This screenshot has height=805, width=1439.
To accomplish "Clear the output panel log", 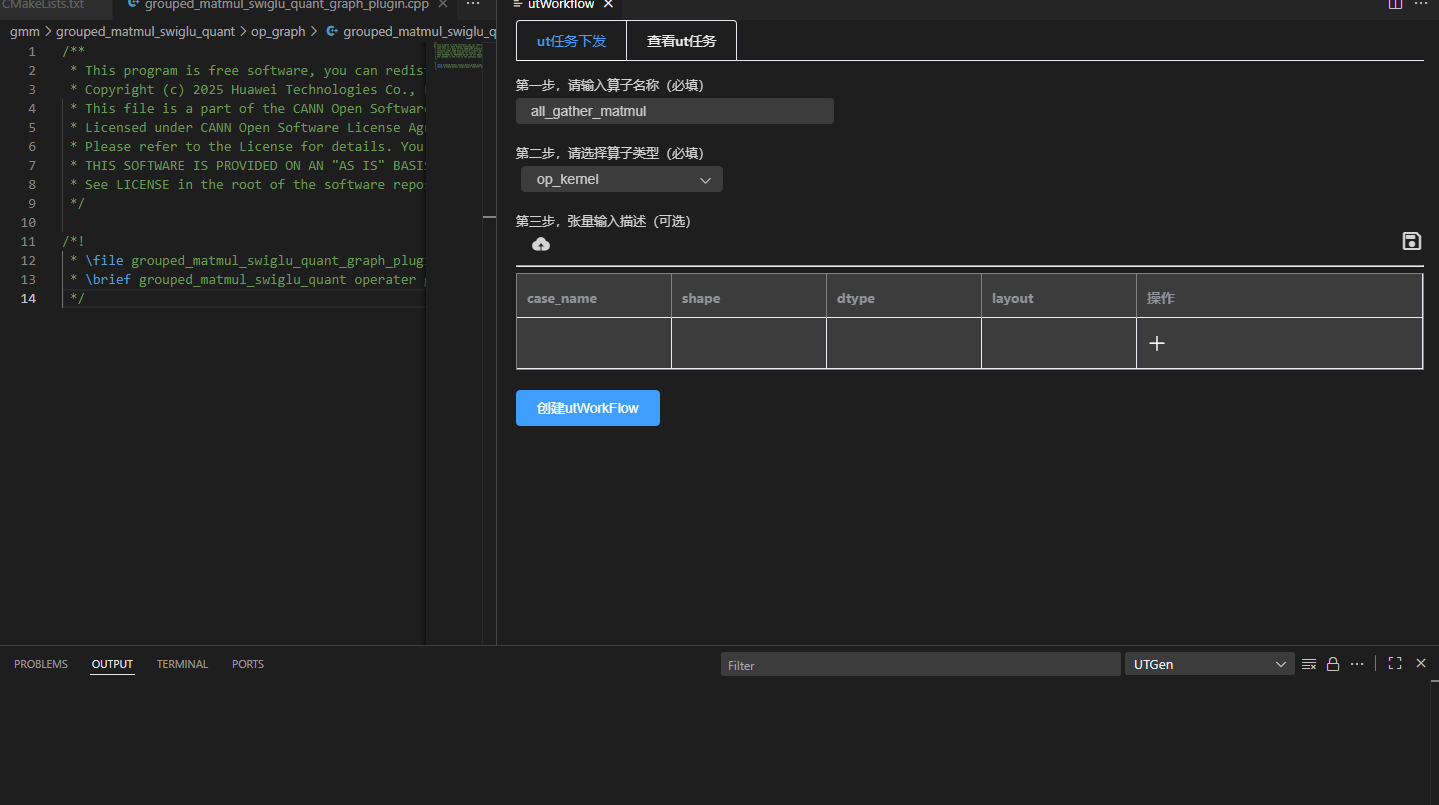I will (x=1308, y=664).
